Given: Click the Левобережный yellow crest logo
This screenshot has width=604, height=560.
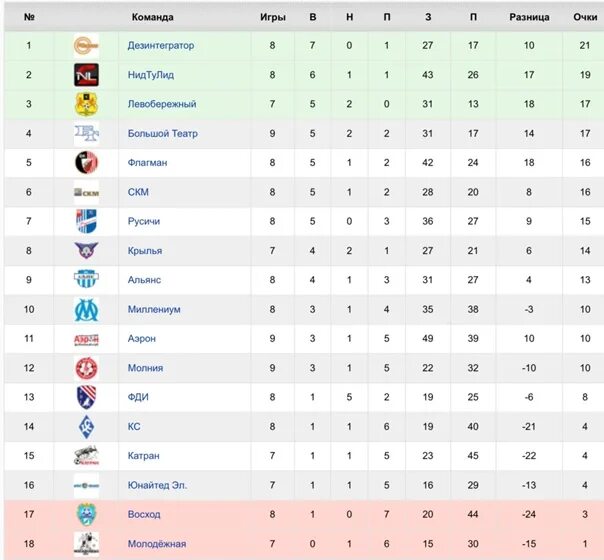Looking at the screenshot, I should click(86, 104).
